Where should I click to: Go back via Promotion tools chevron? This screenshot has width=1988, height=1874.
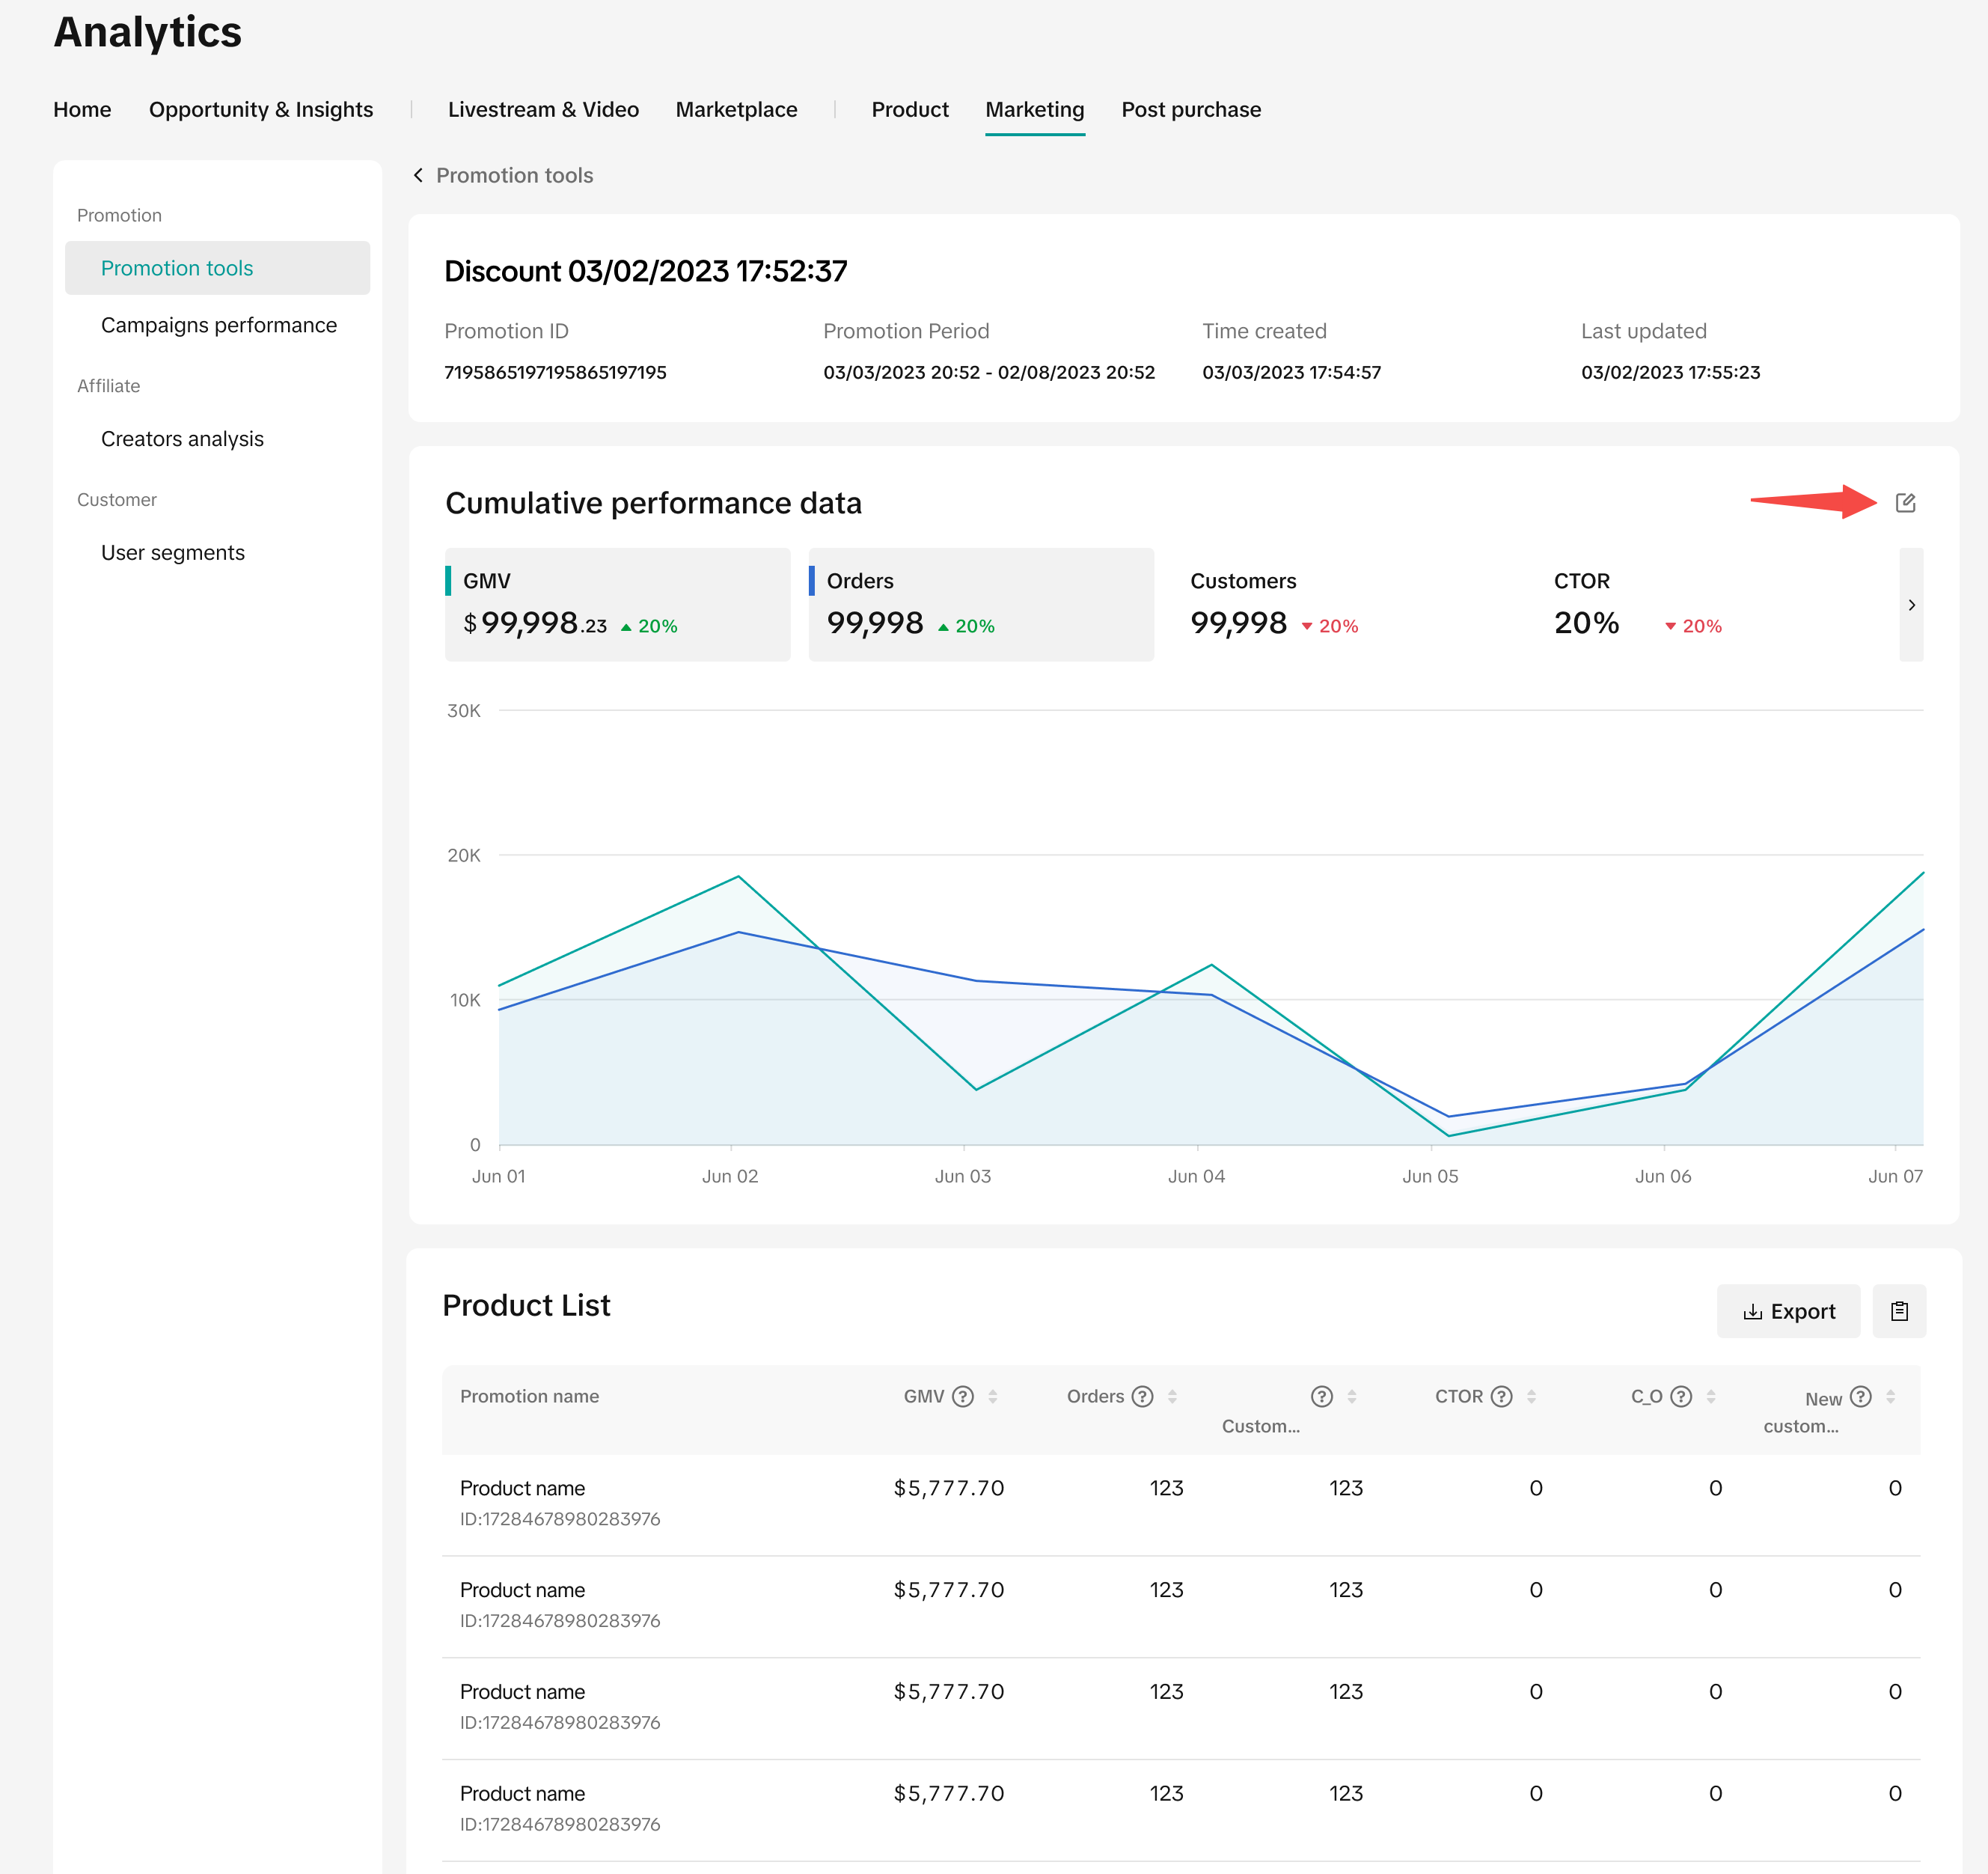(x=419, y=175)
